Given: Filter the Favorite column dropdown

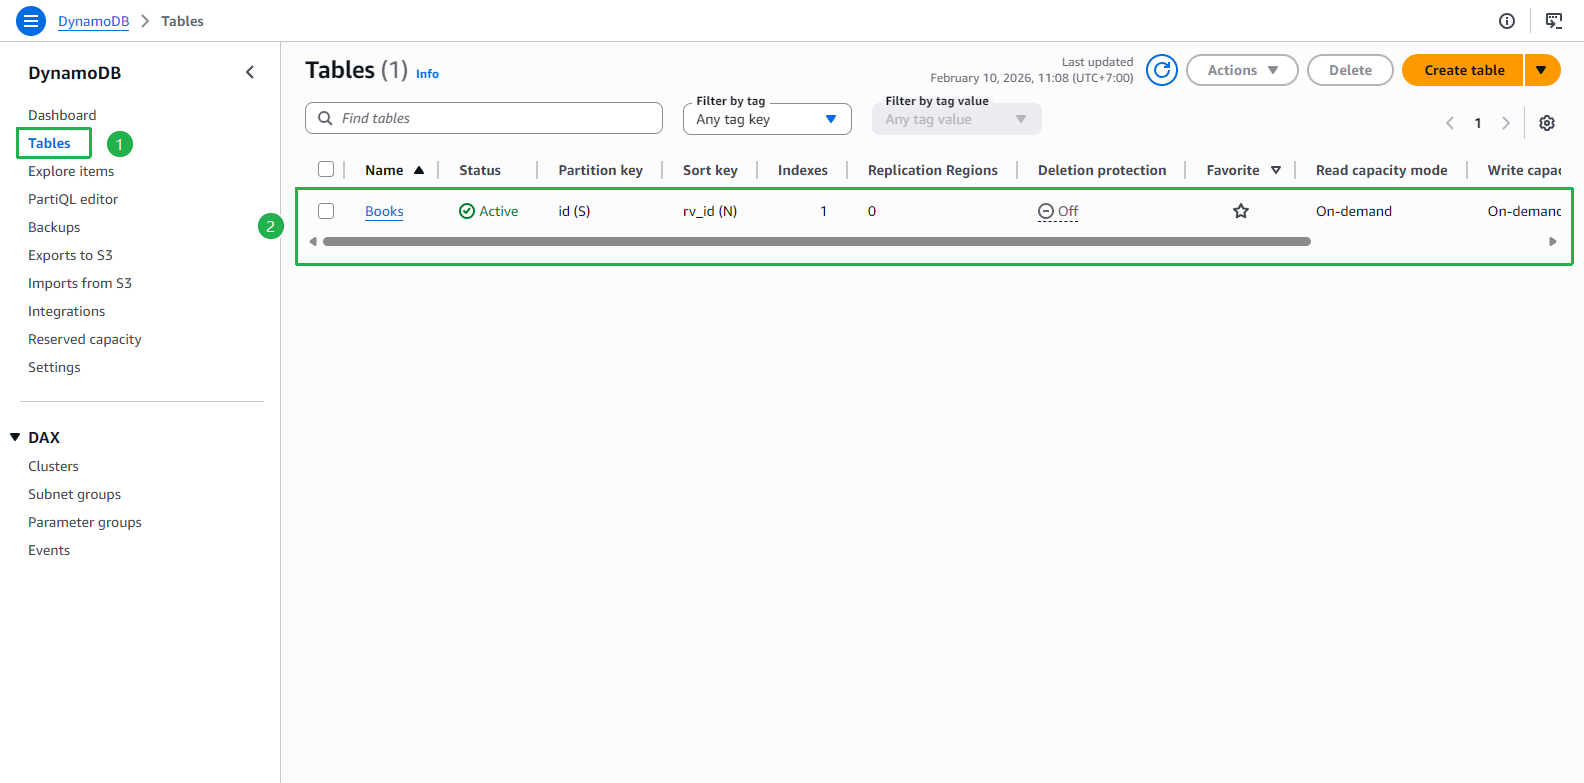Looking at the screenshot, I should [1276, 170].
